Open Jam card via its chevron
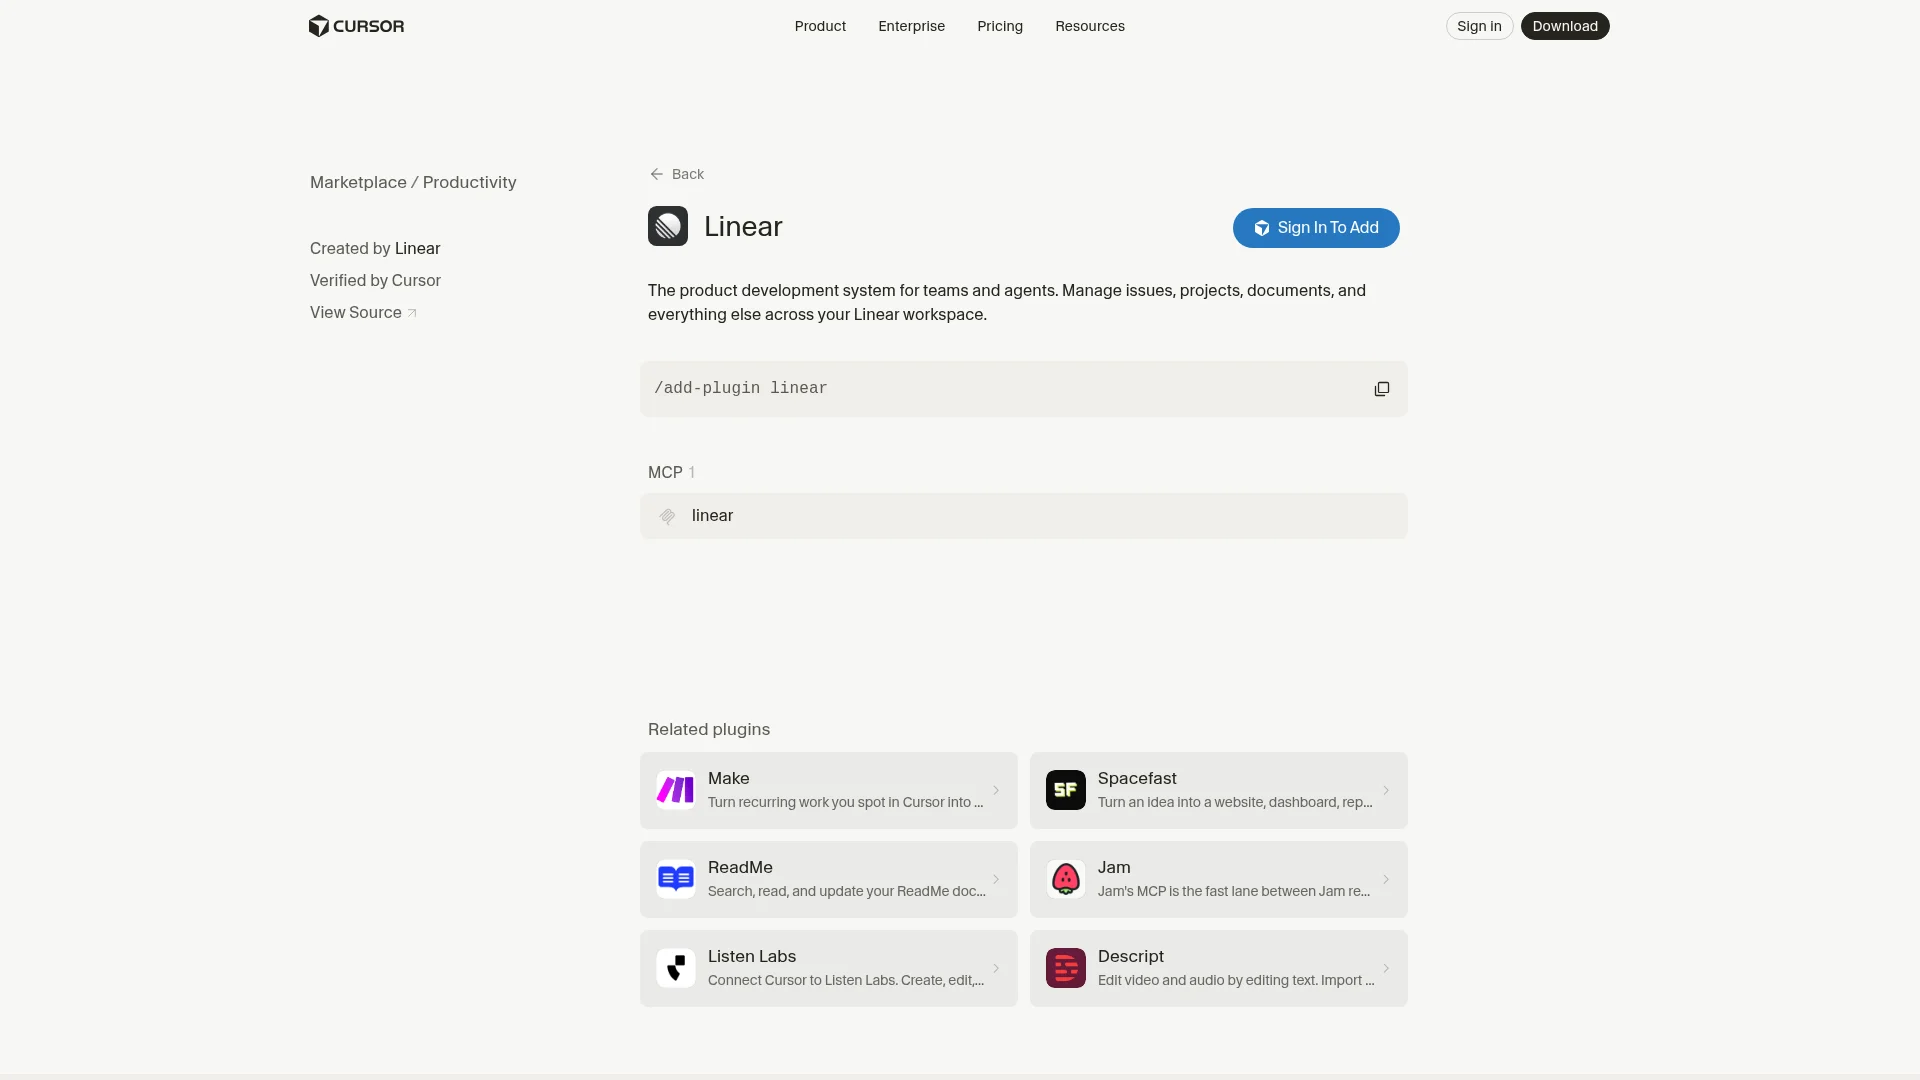 click(x=1386, y=879)
